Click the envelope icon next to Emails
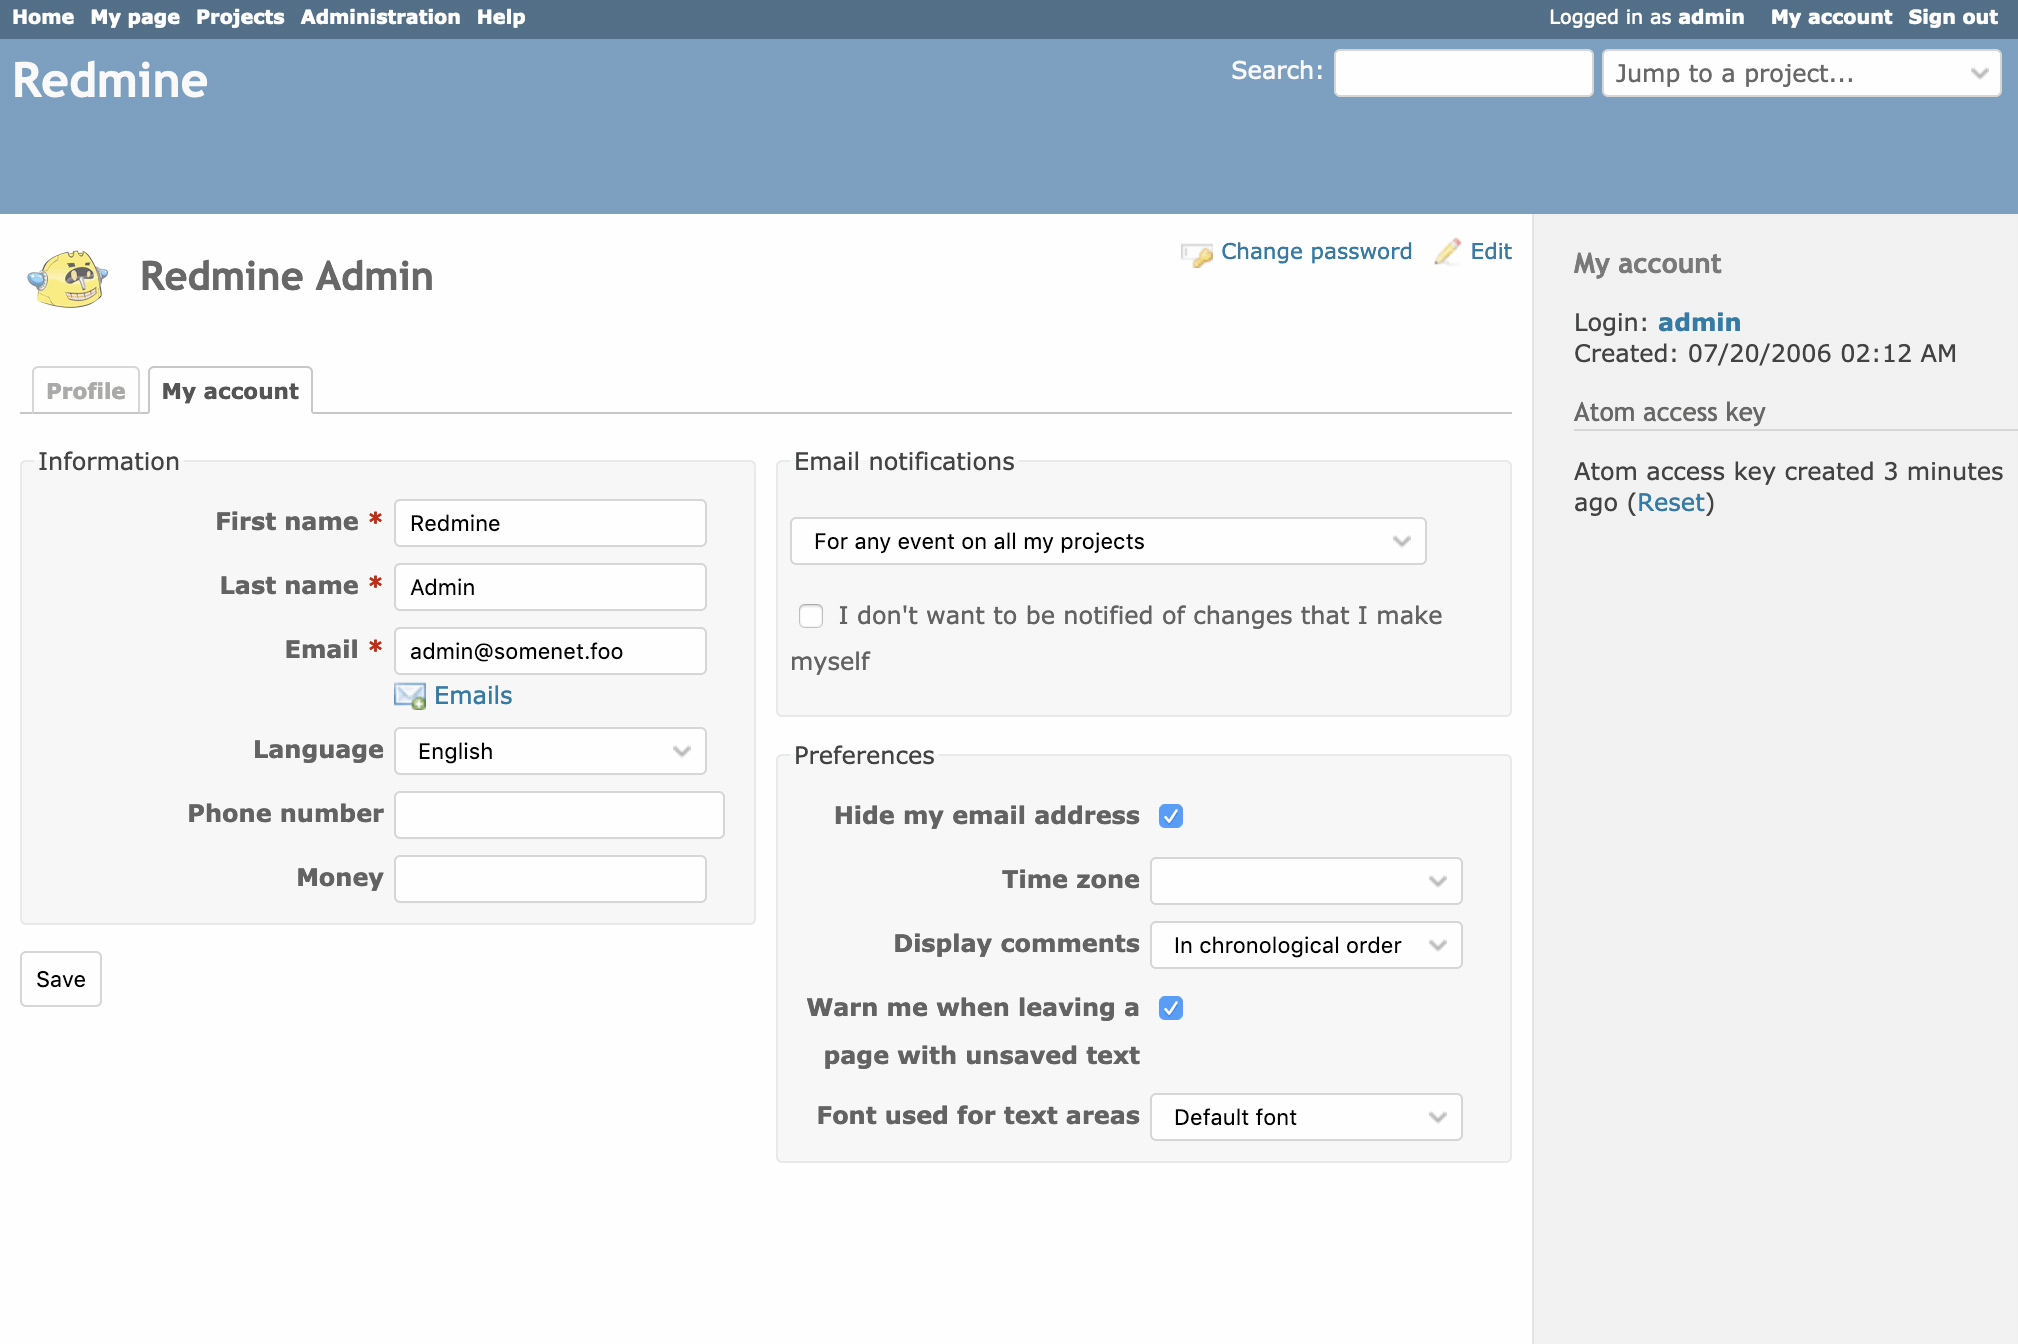This screenshot has width=2018, height=1344. pyautogui.click(x=410, y=695)
